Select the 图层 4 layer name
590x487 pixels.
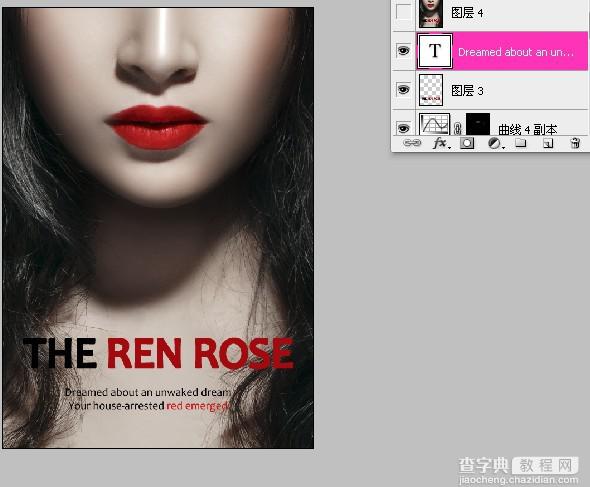click(x=467, y=13)
